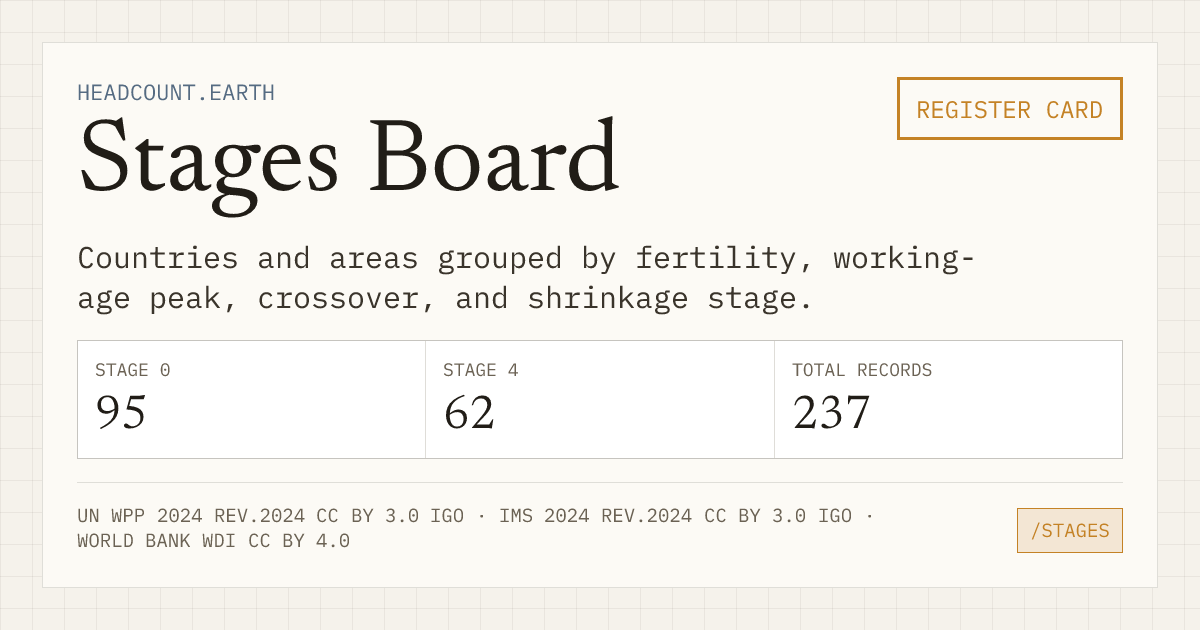Screen dimensions: 1200x630
Task: Click the HEADCOUNT.EARTH site label
Action: point(176,93)
